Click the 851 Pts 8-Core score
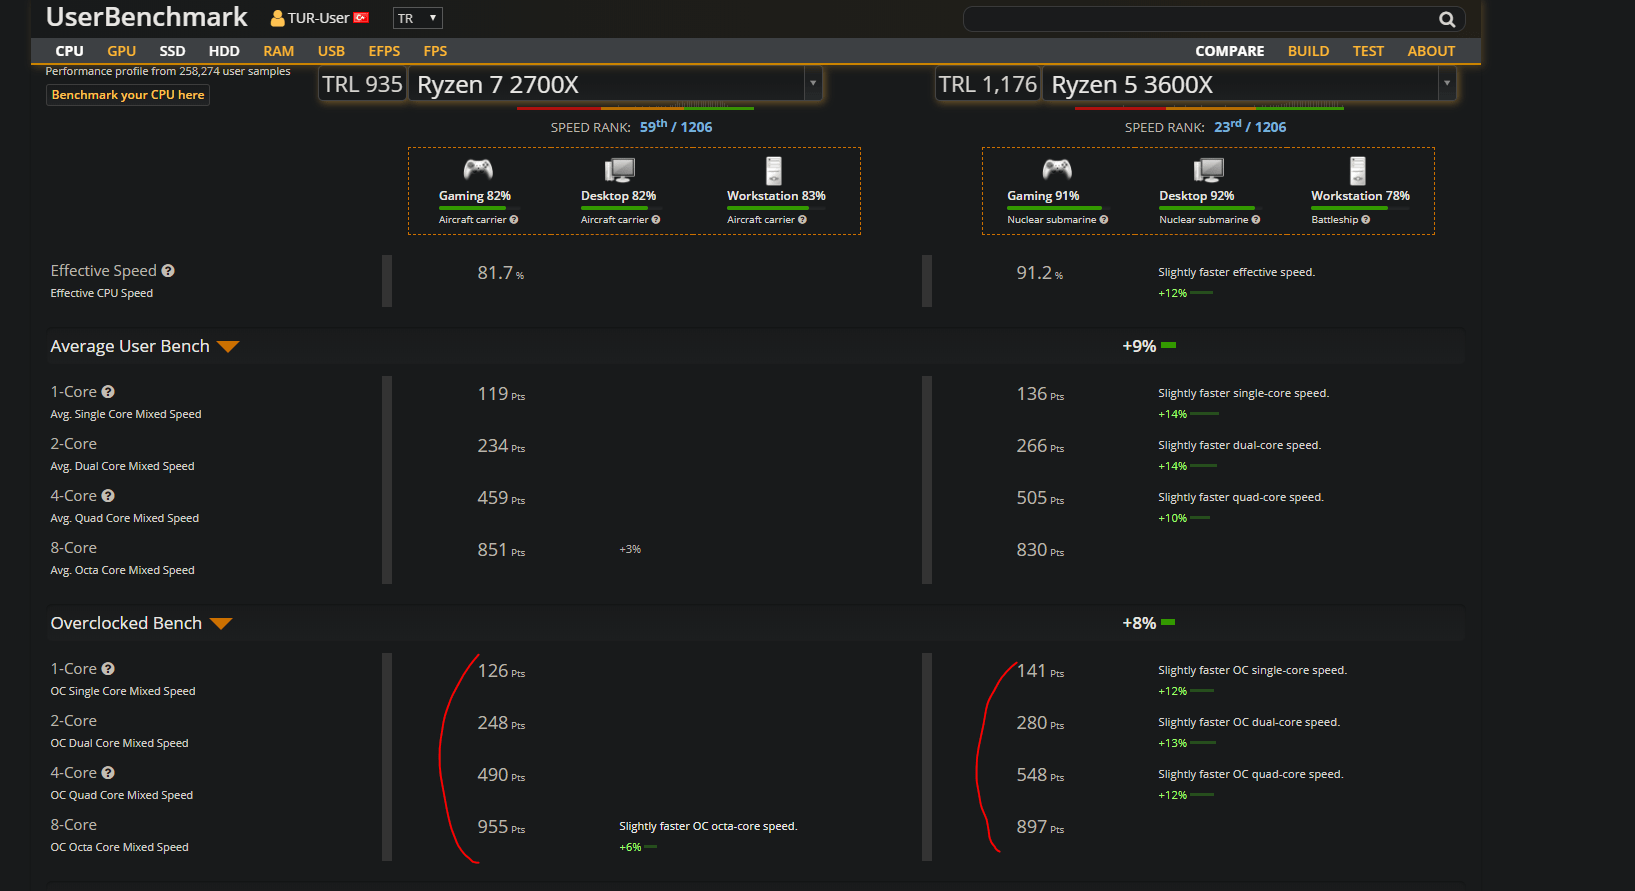 click(x=501, y=550)
